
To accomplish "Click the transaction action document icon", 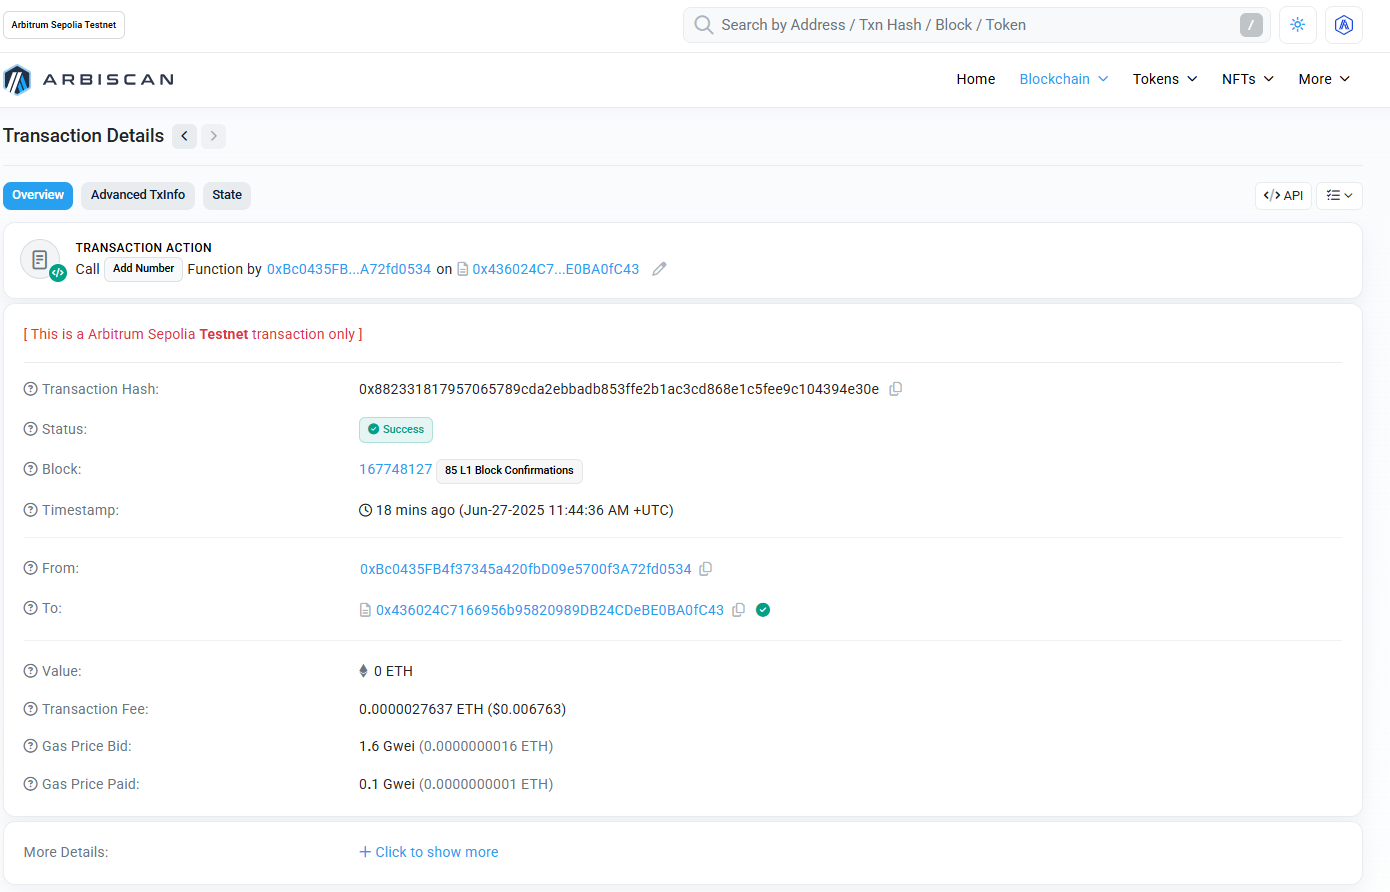I will [x=40, y=260].
